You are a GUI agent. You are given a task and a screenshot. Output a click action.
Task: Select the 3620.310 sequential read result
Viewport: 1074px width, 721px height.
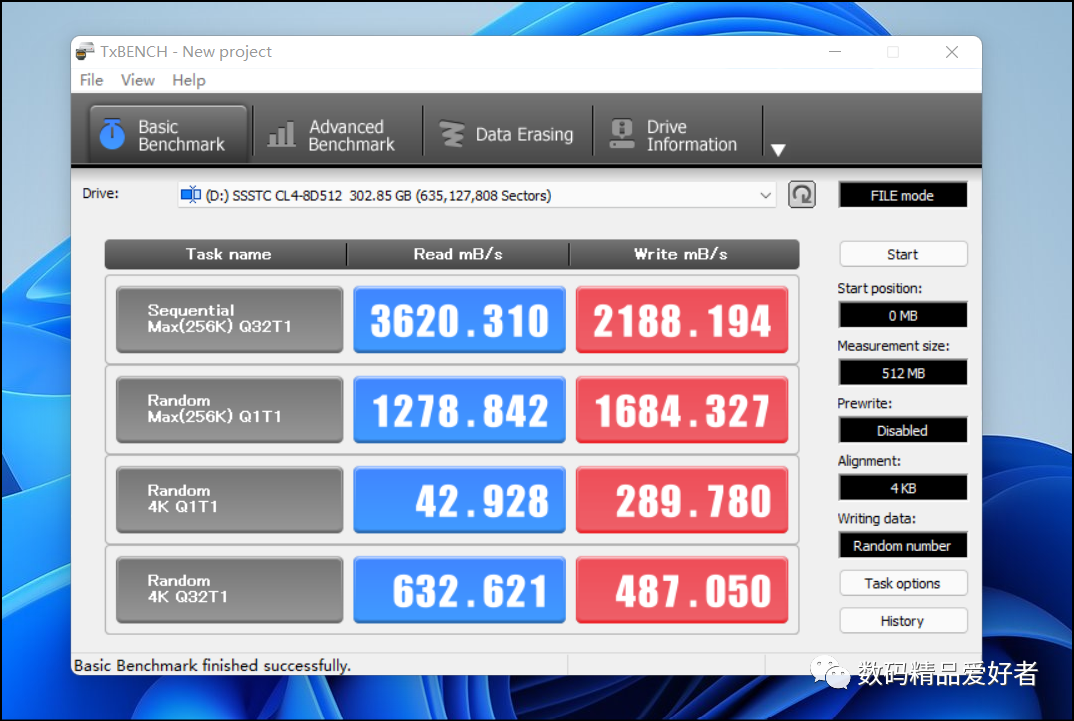tap(460, 319)
